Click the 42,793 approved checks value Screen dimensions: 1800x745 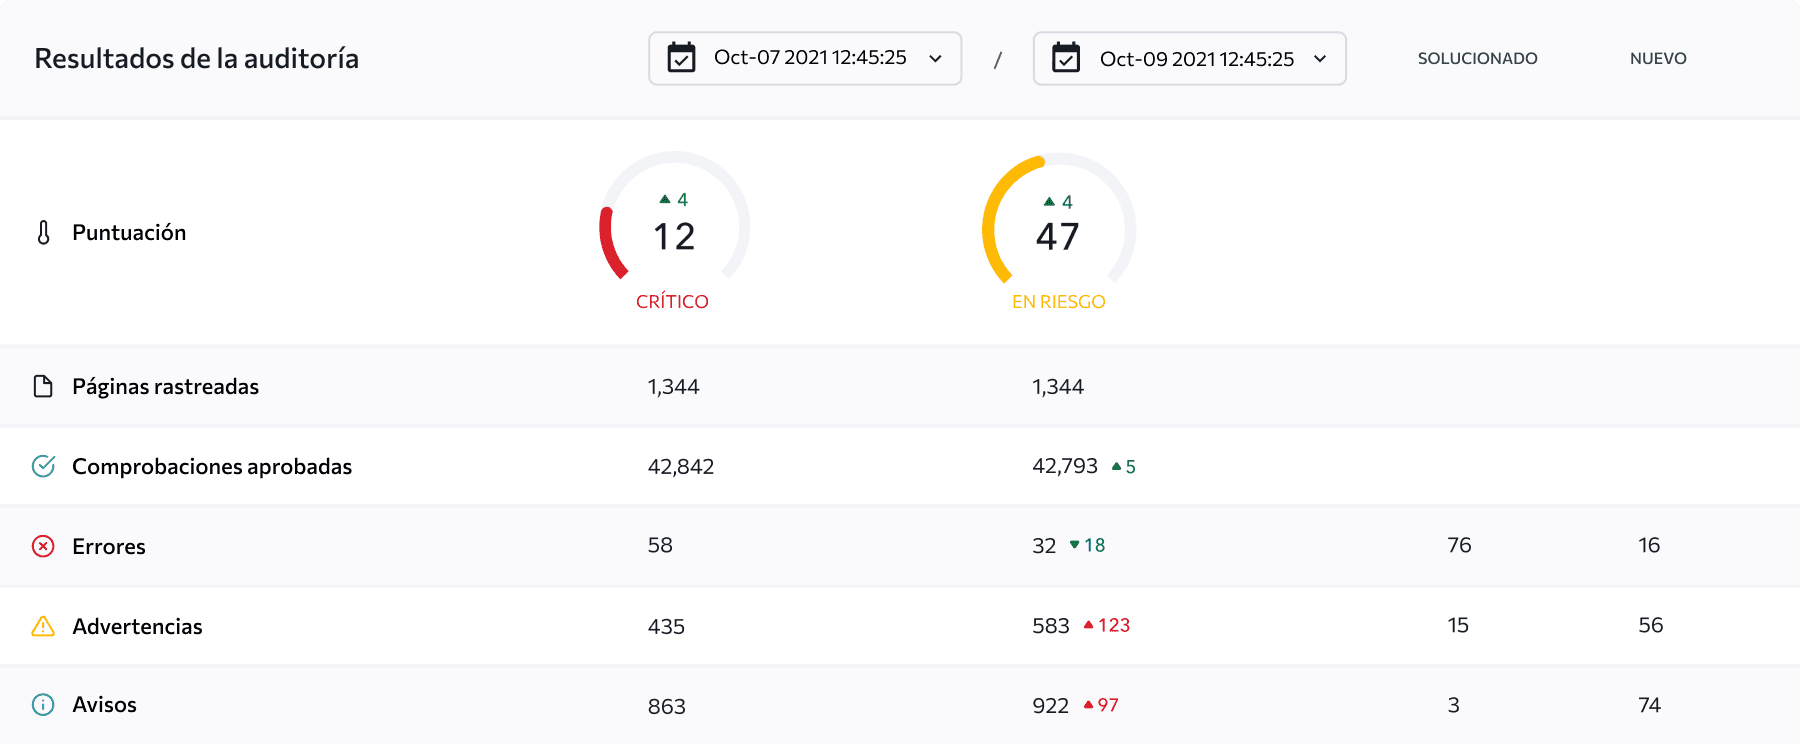pos(1065,466)
